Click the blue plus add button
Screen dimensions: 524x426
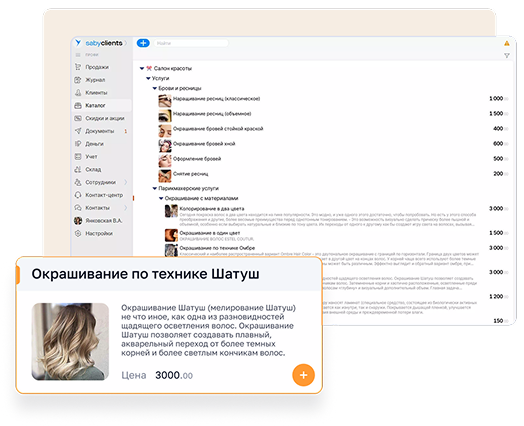tap(143, 43)
